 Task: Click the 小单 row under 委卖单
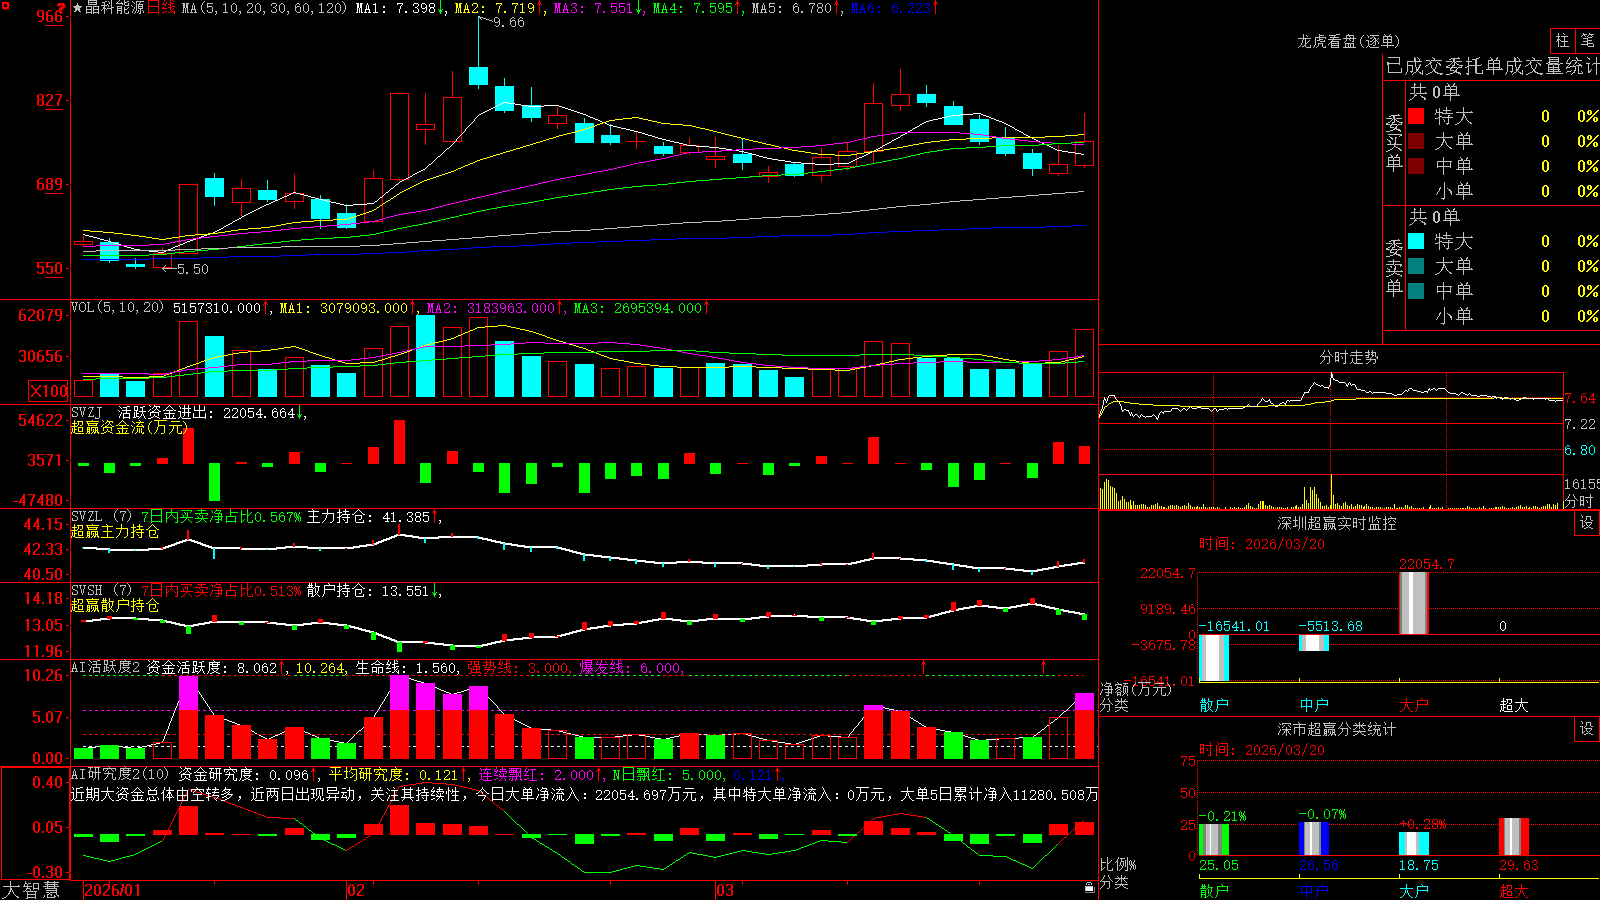click(x=1503, y=316)
